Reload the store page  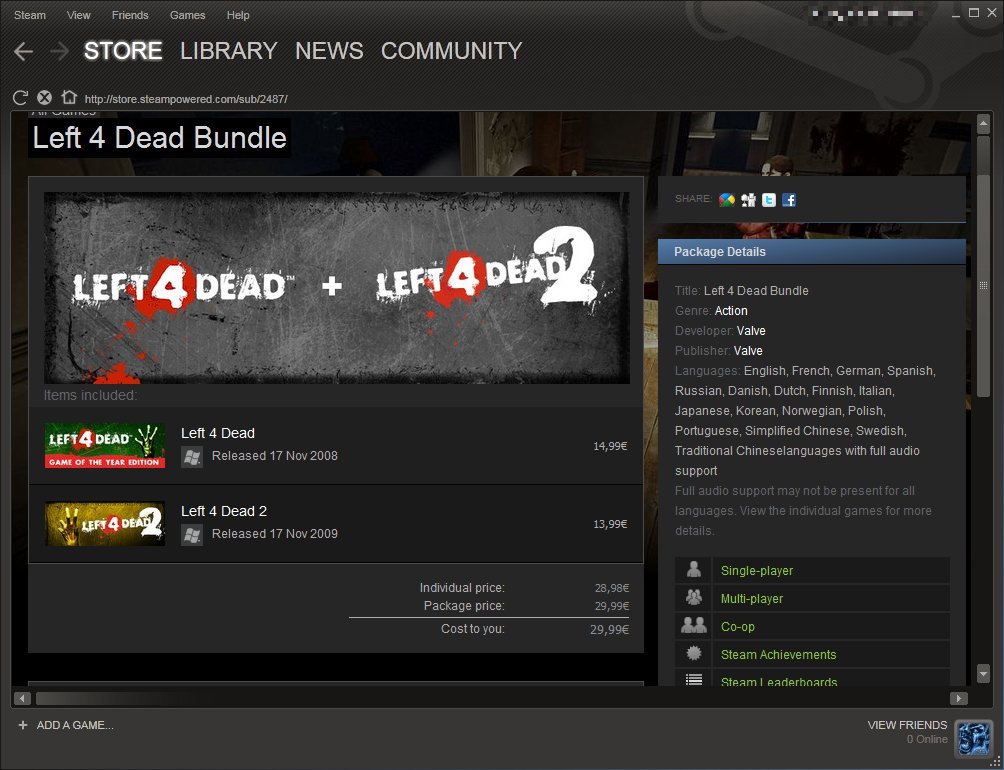pos(20,97)
